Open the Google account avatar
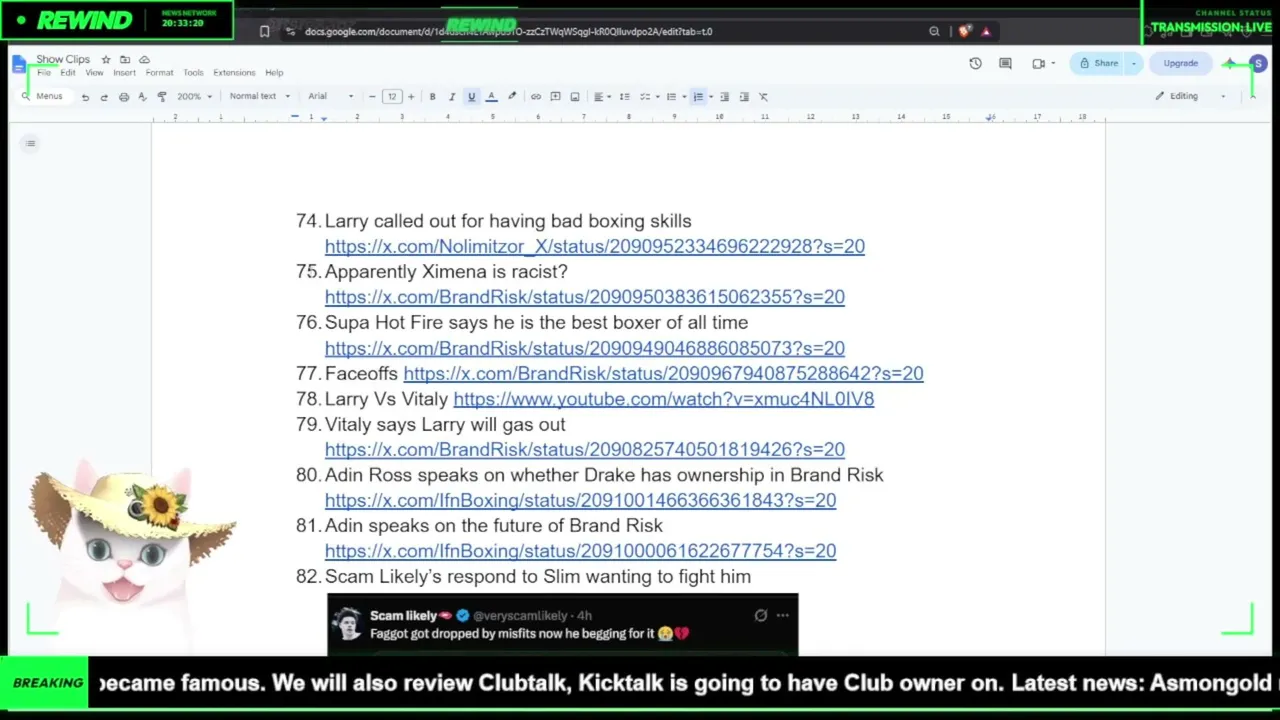Screen dimensions: 1280x720 pos(1258,64)
